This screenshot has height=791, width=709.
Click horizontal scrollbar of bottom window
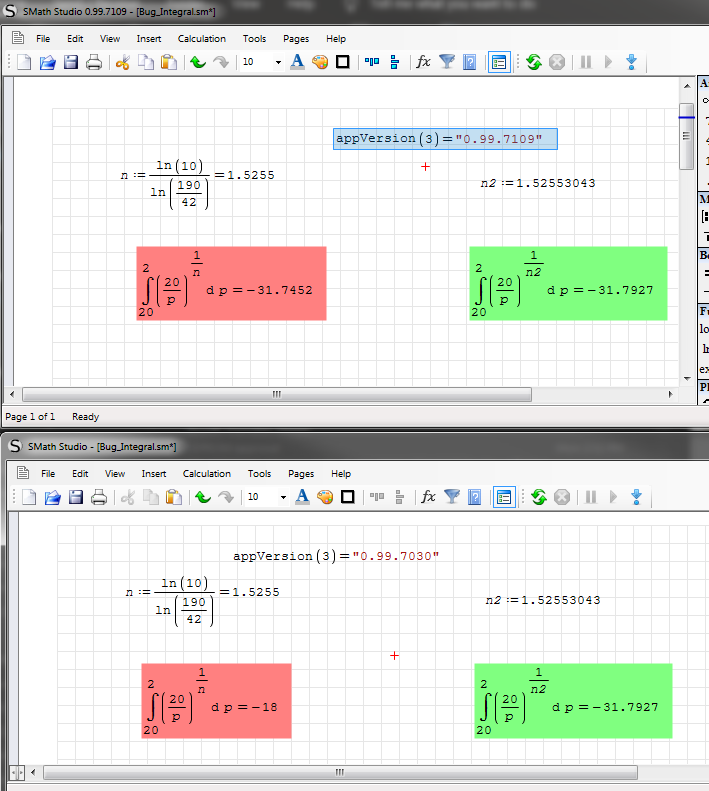click(340, 772)
